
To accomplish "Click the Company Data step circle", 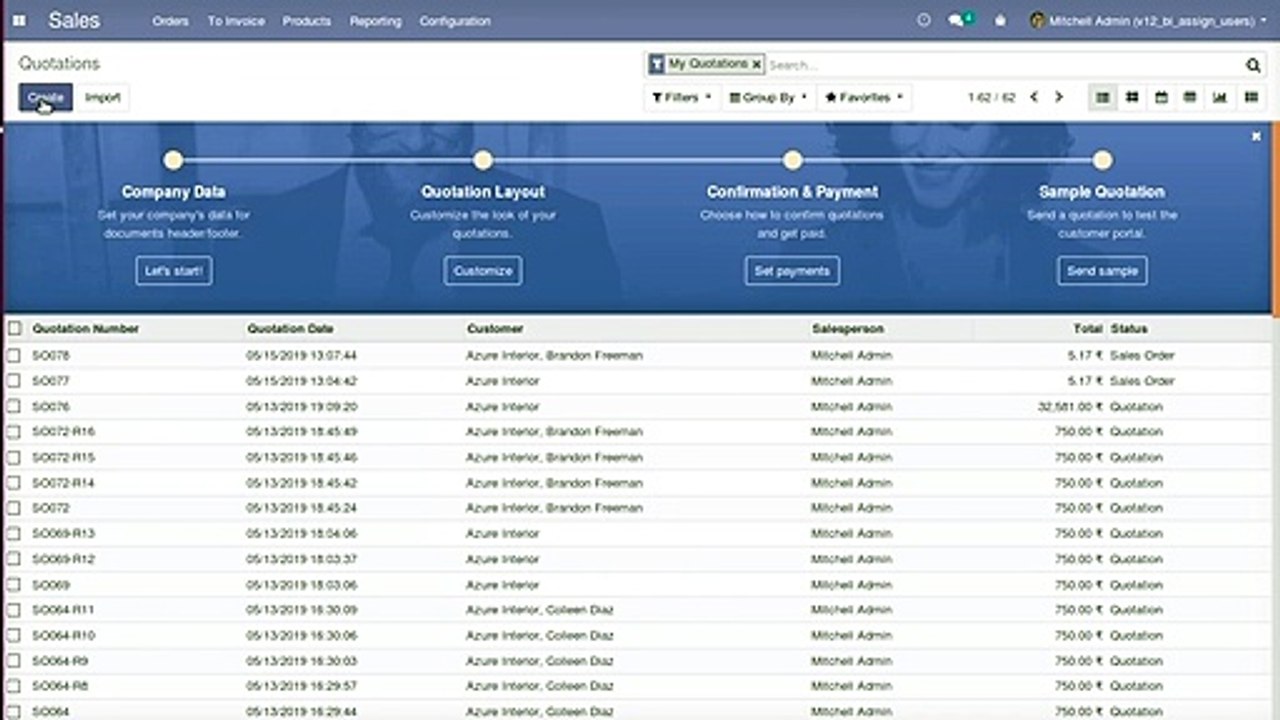I will click(x=173, y=160).
